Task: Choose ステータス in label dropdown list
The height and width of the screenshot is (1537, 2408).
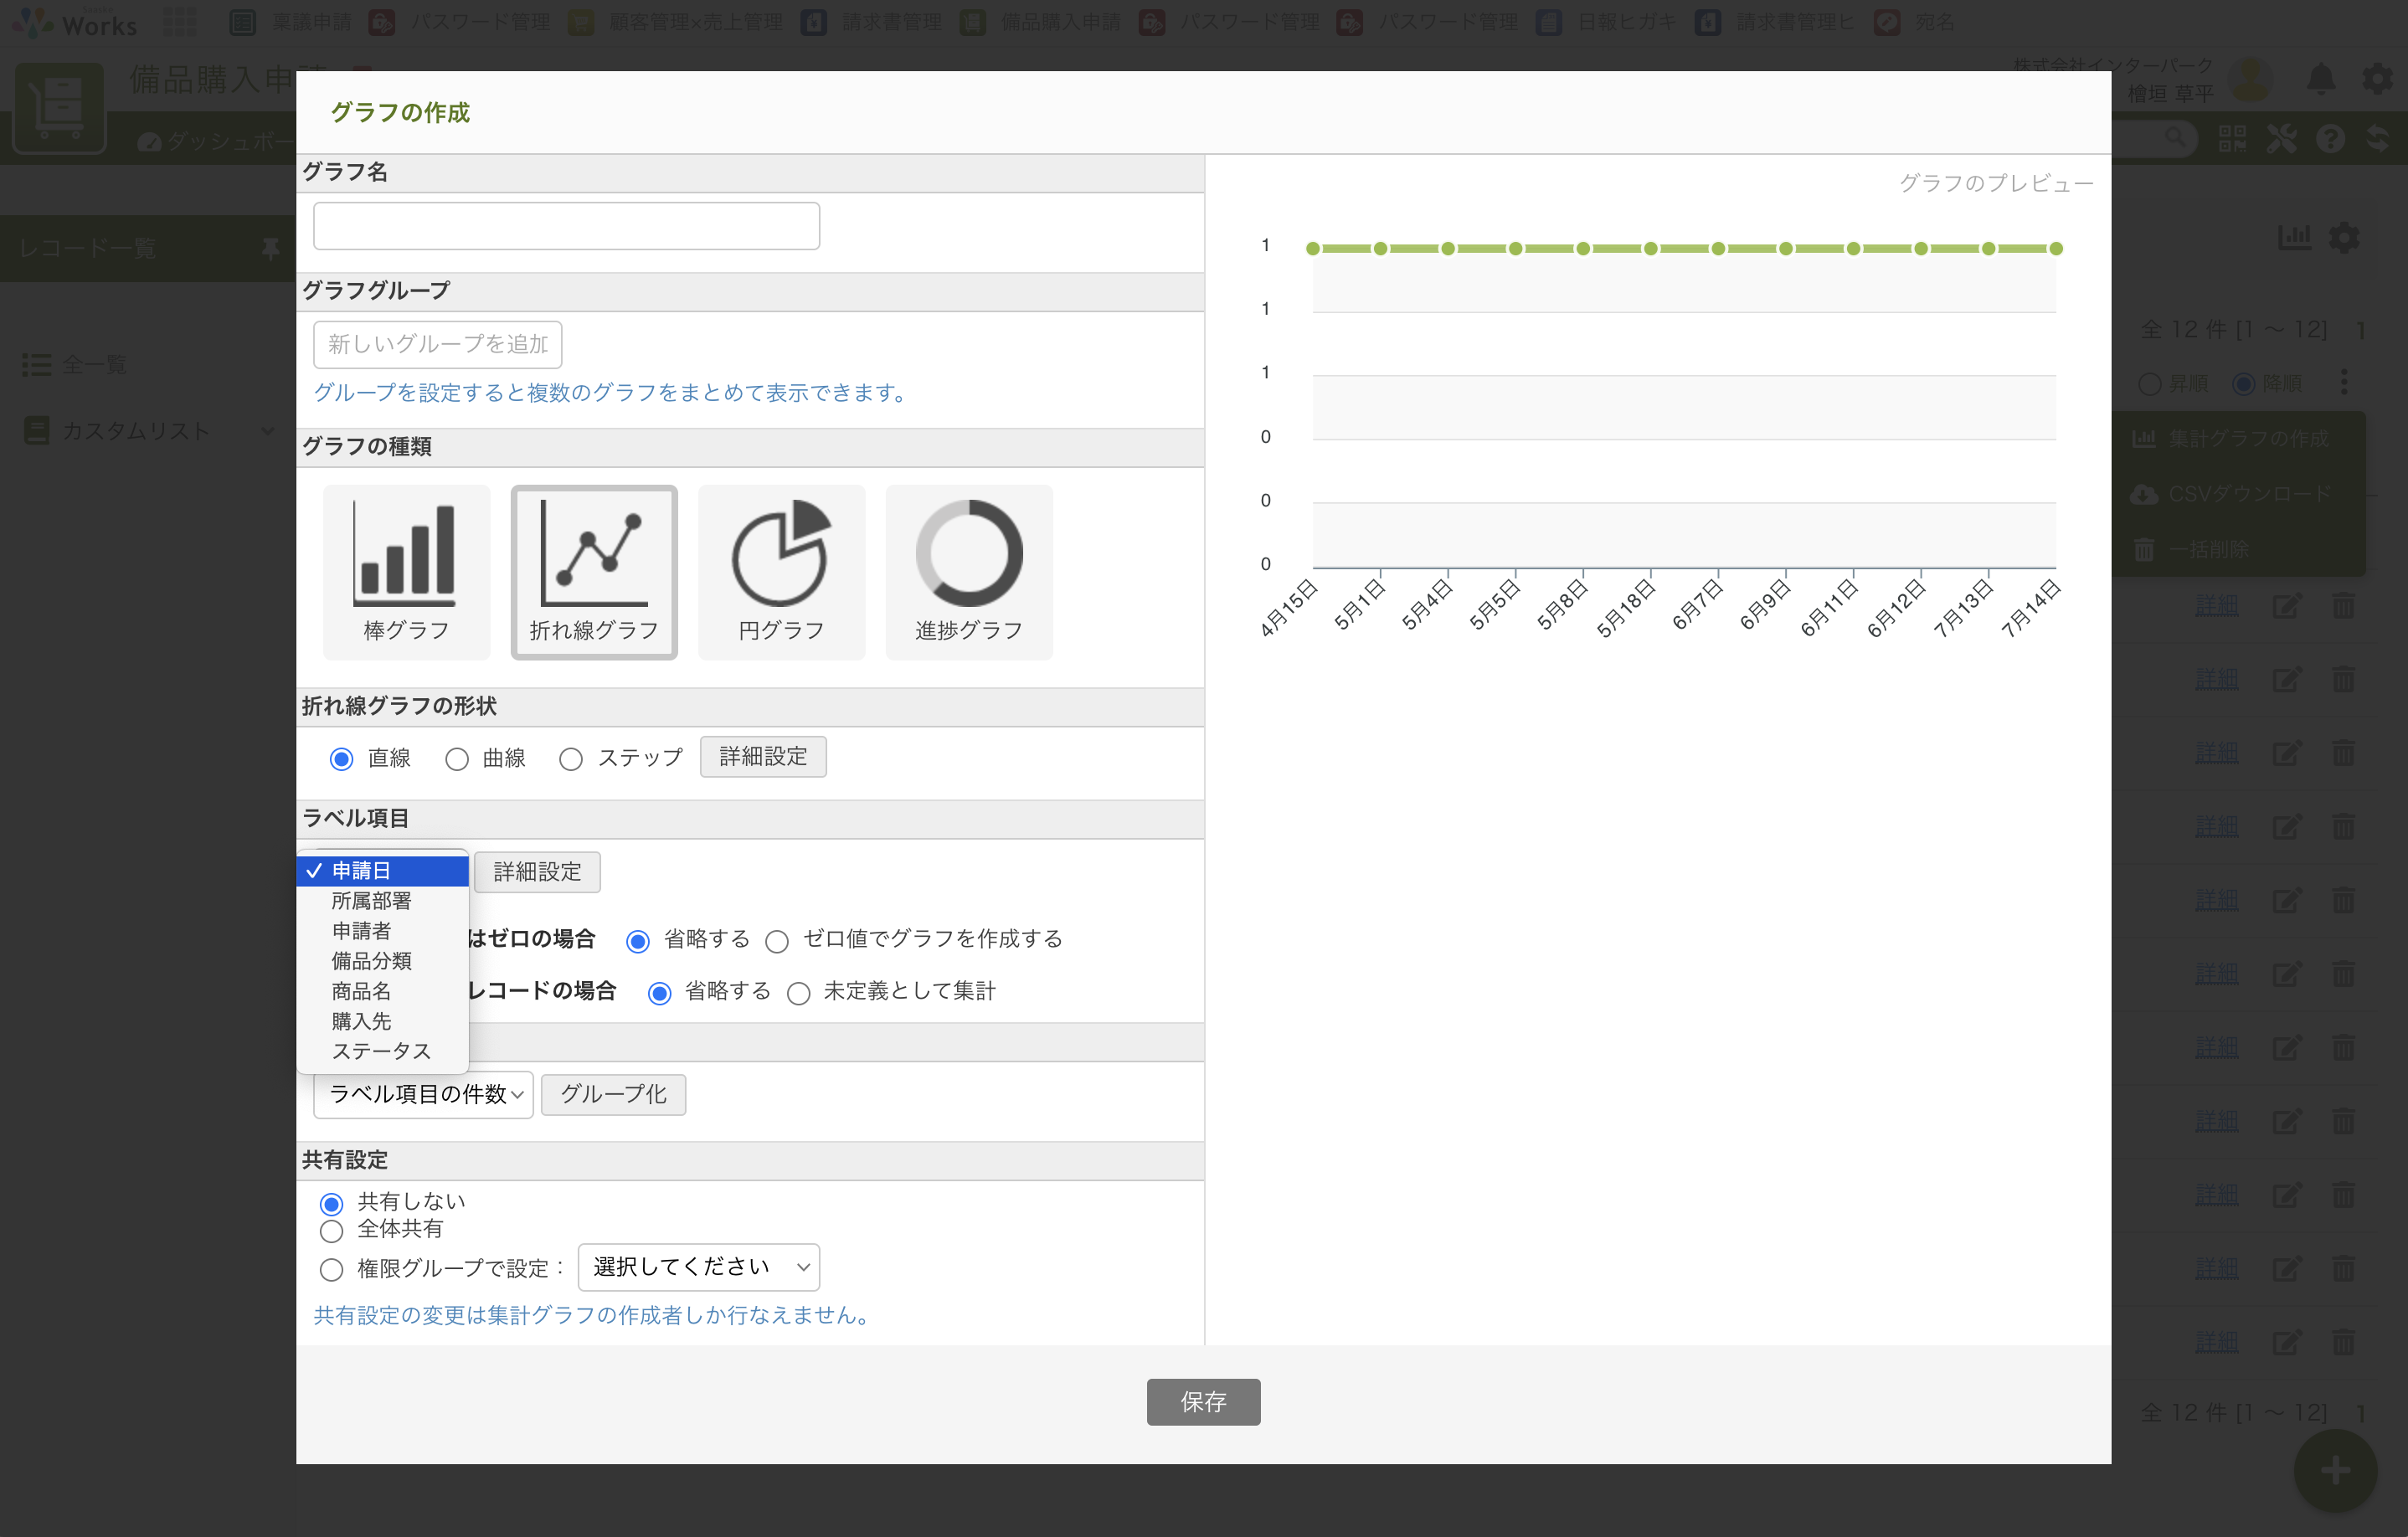Action: [382, 1051]
